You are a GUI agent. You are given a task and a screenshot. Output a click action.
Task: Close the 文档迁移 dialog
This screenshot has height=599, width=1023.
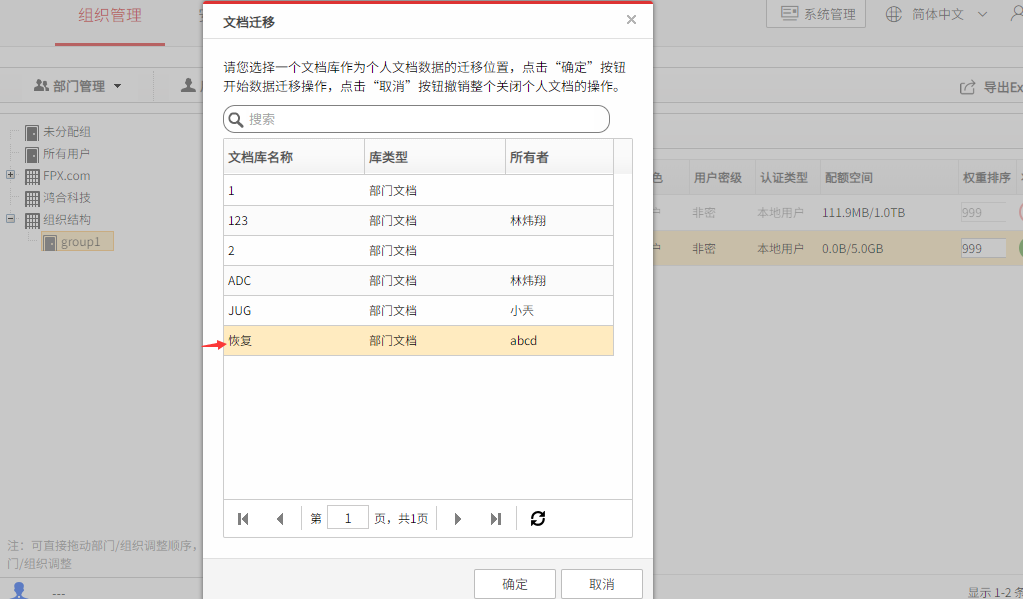[x=631, y=20]
